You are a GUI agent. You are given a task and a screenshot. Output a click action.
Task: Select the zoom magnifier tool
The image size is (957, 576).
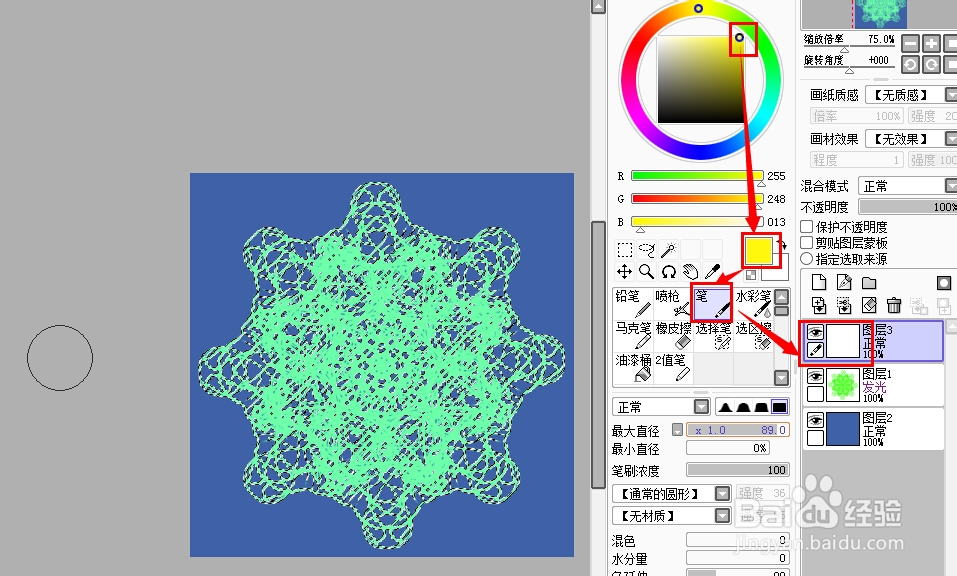pyautogui.click(x=646, y=272)
